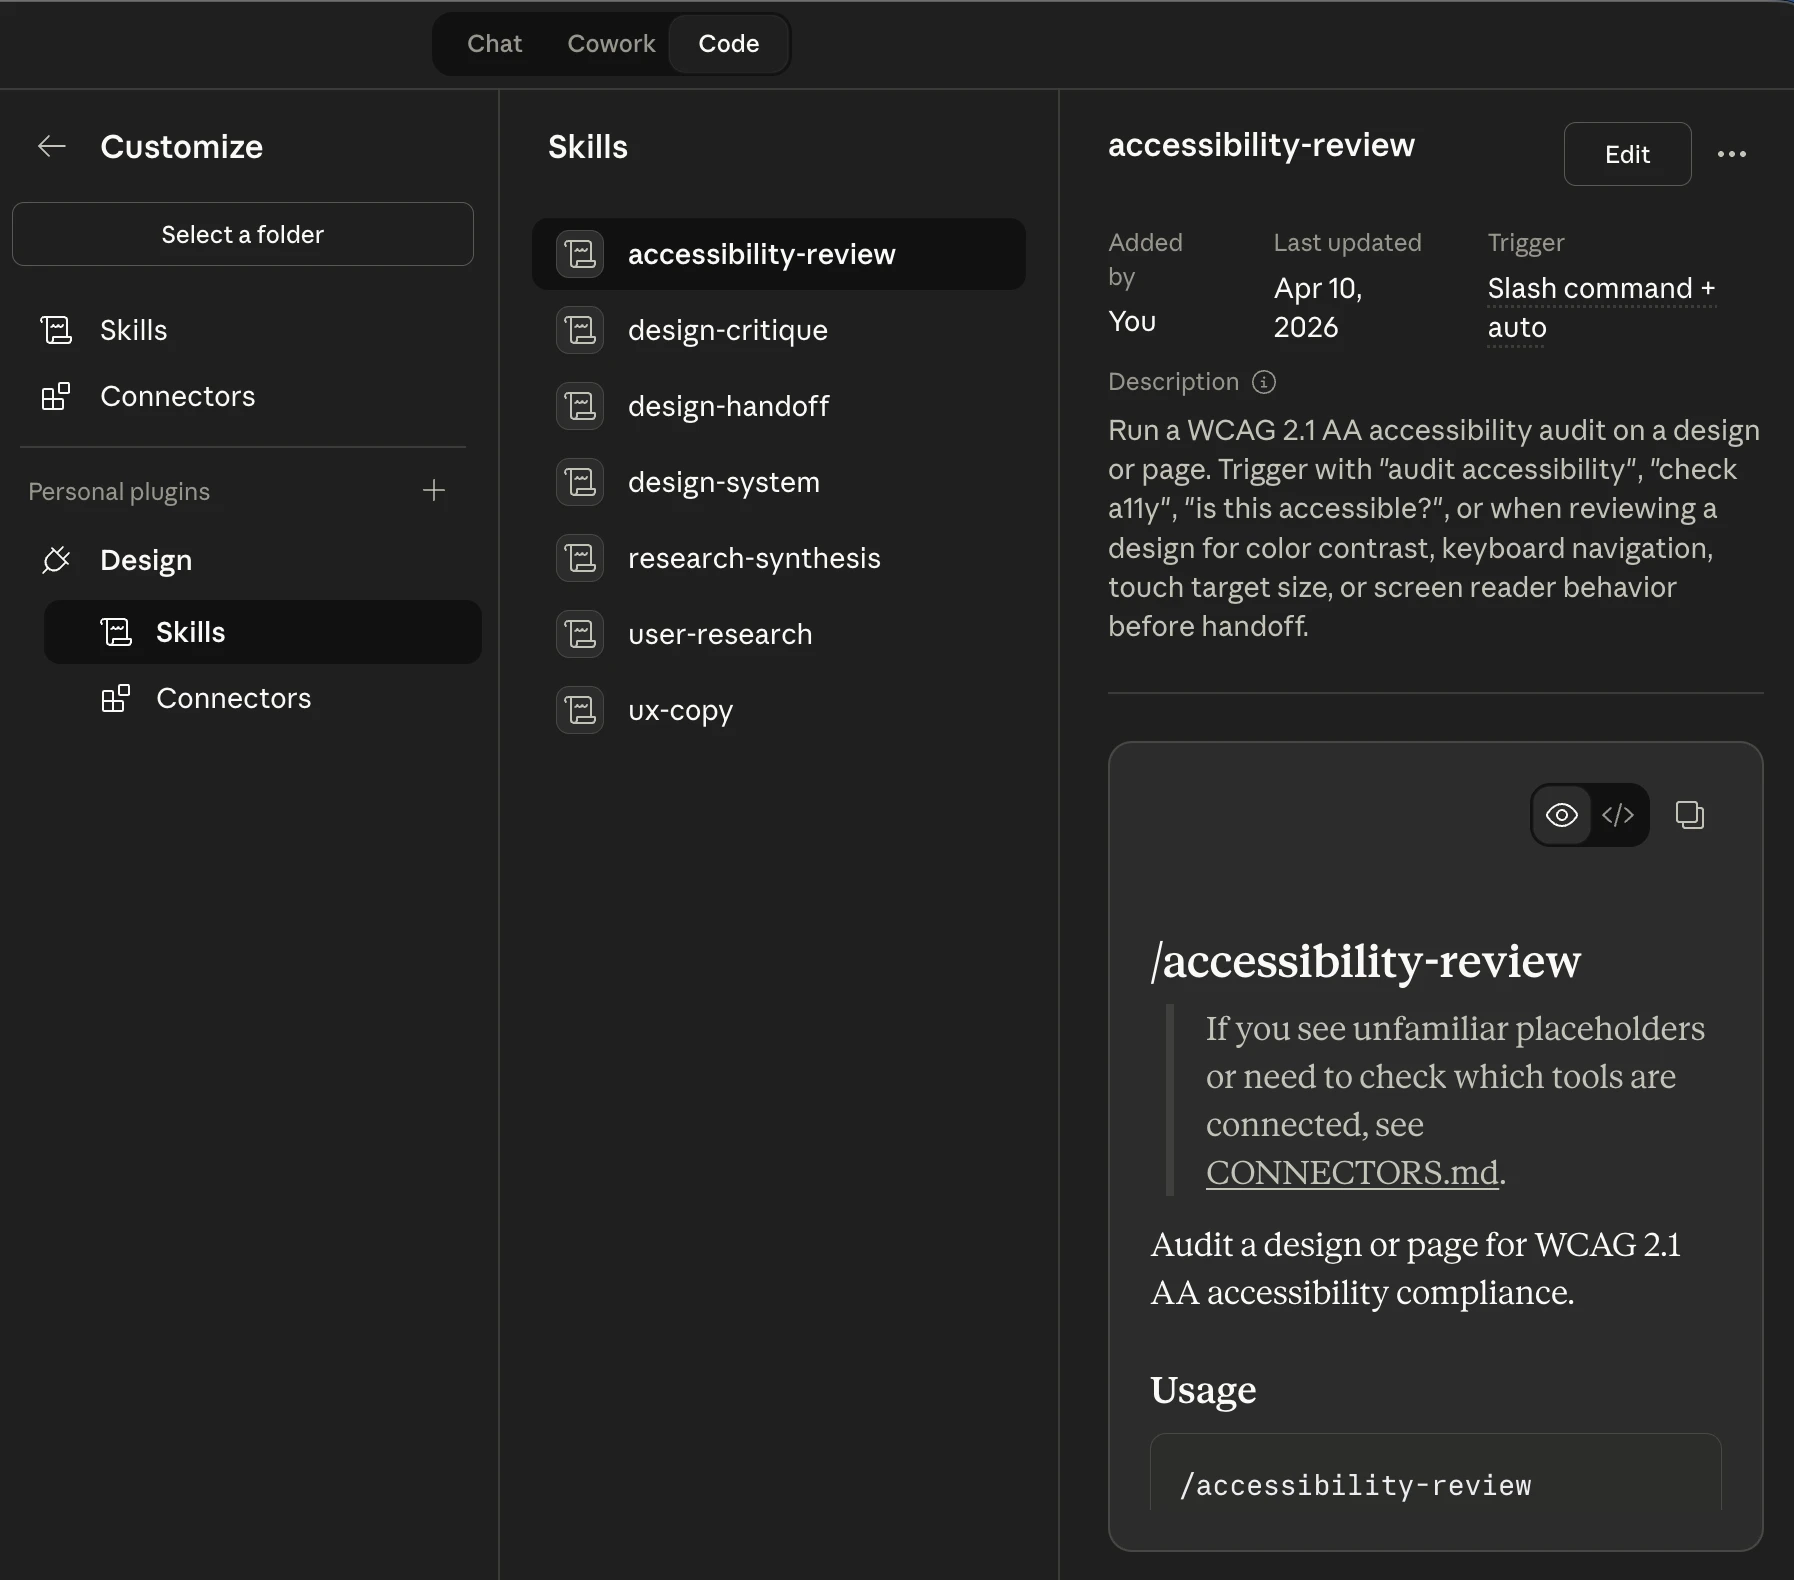
Task: Copy the skill preview using the copy icon
Action: click(x=1690, y=815)
